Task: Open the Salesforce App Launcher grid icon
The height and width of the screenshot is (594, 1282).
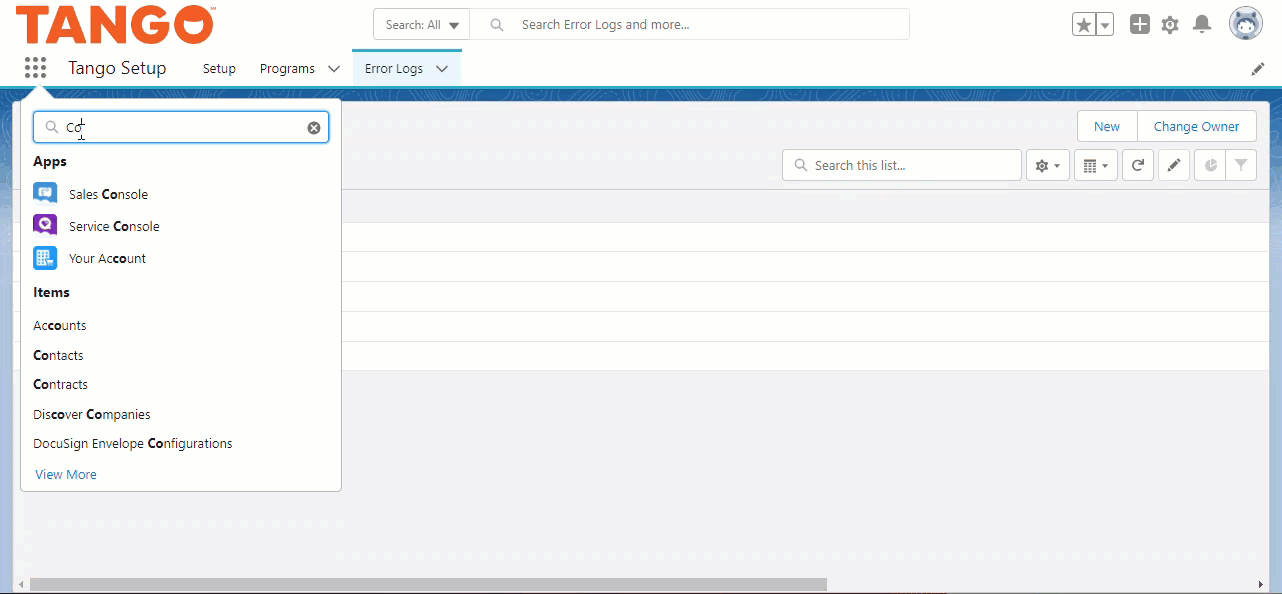Action: click(x=35, y=67)
